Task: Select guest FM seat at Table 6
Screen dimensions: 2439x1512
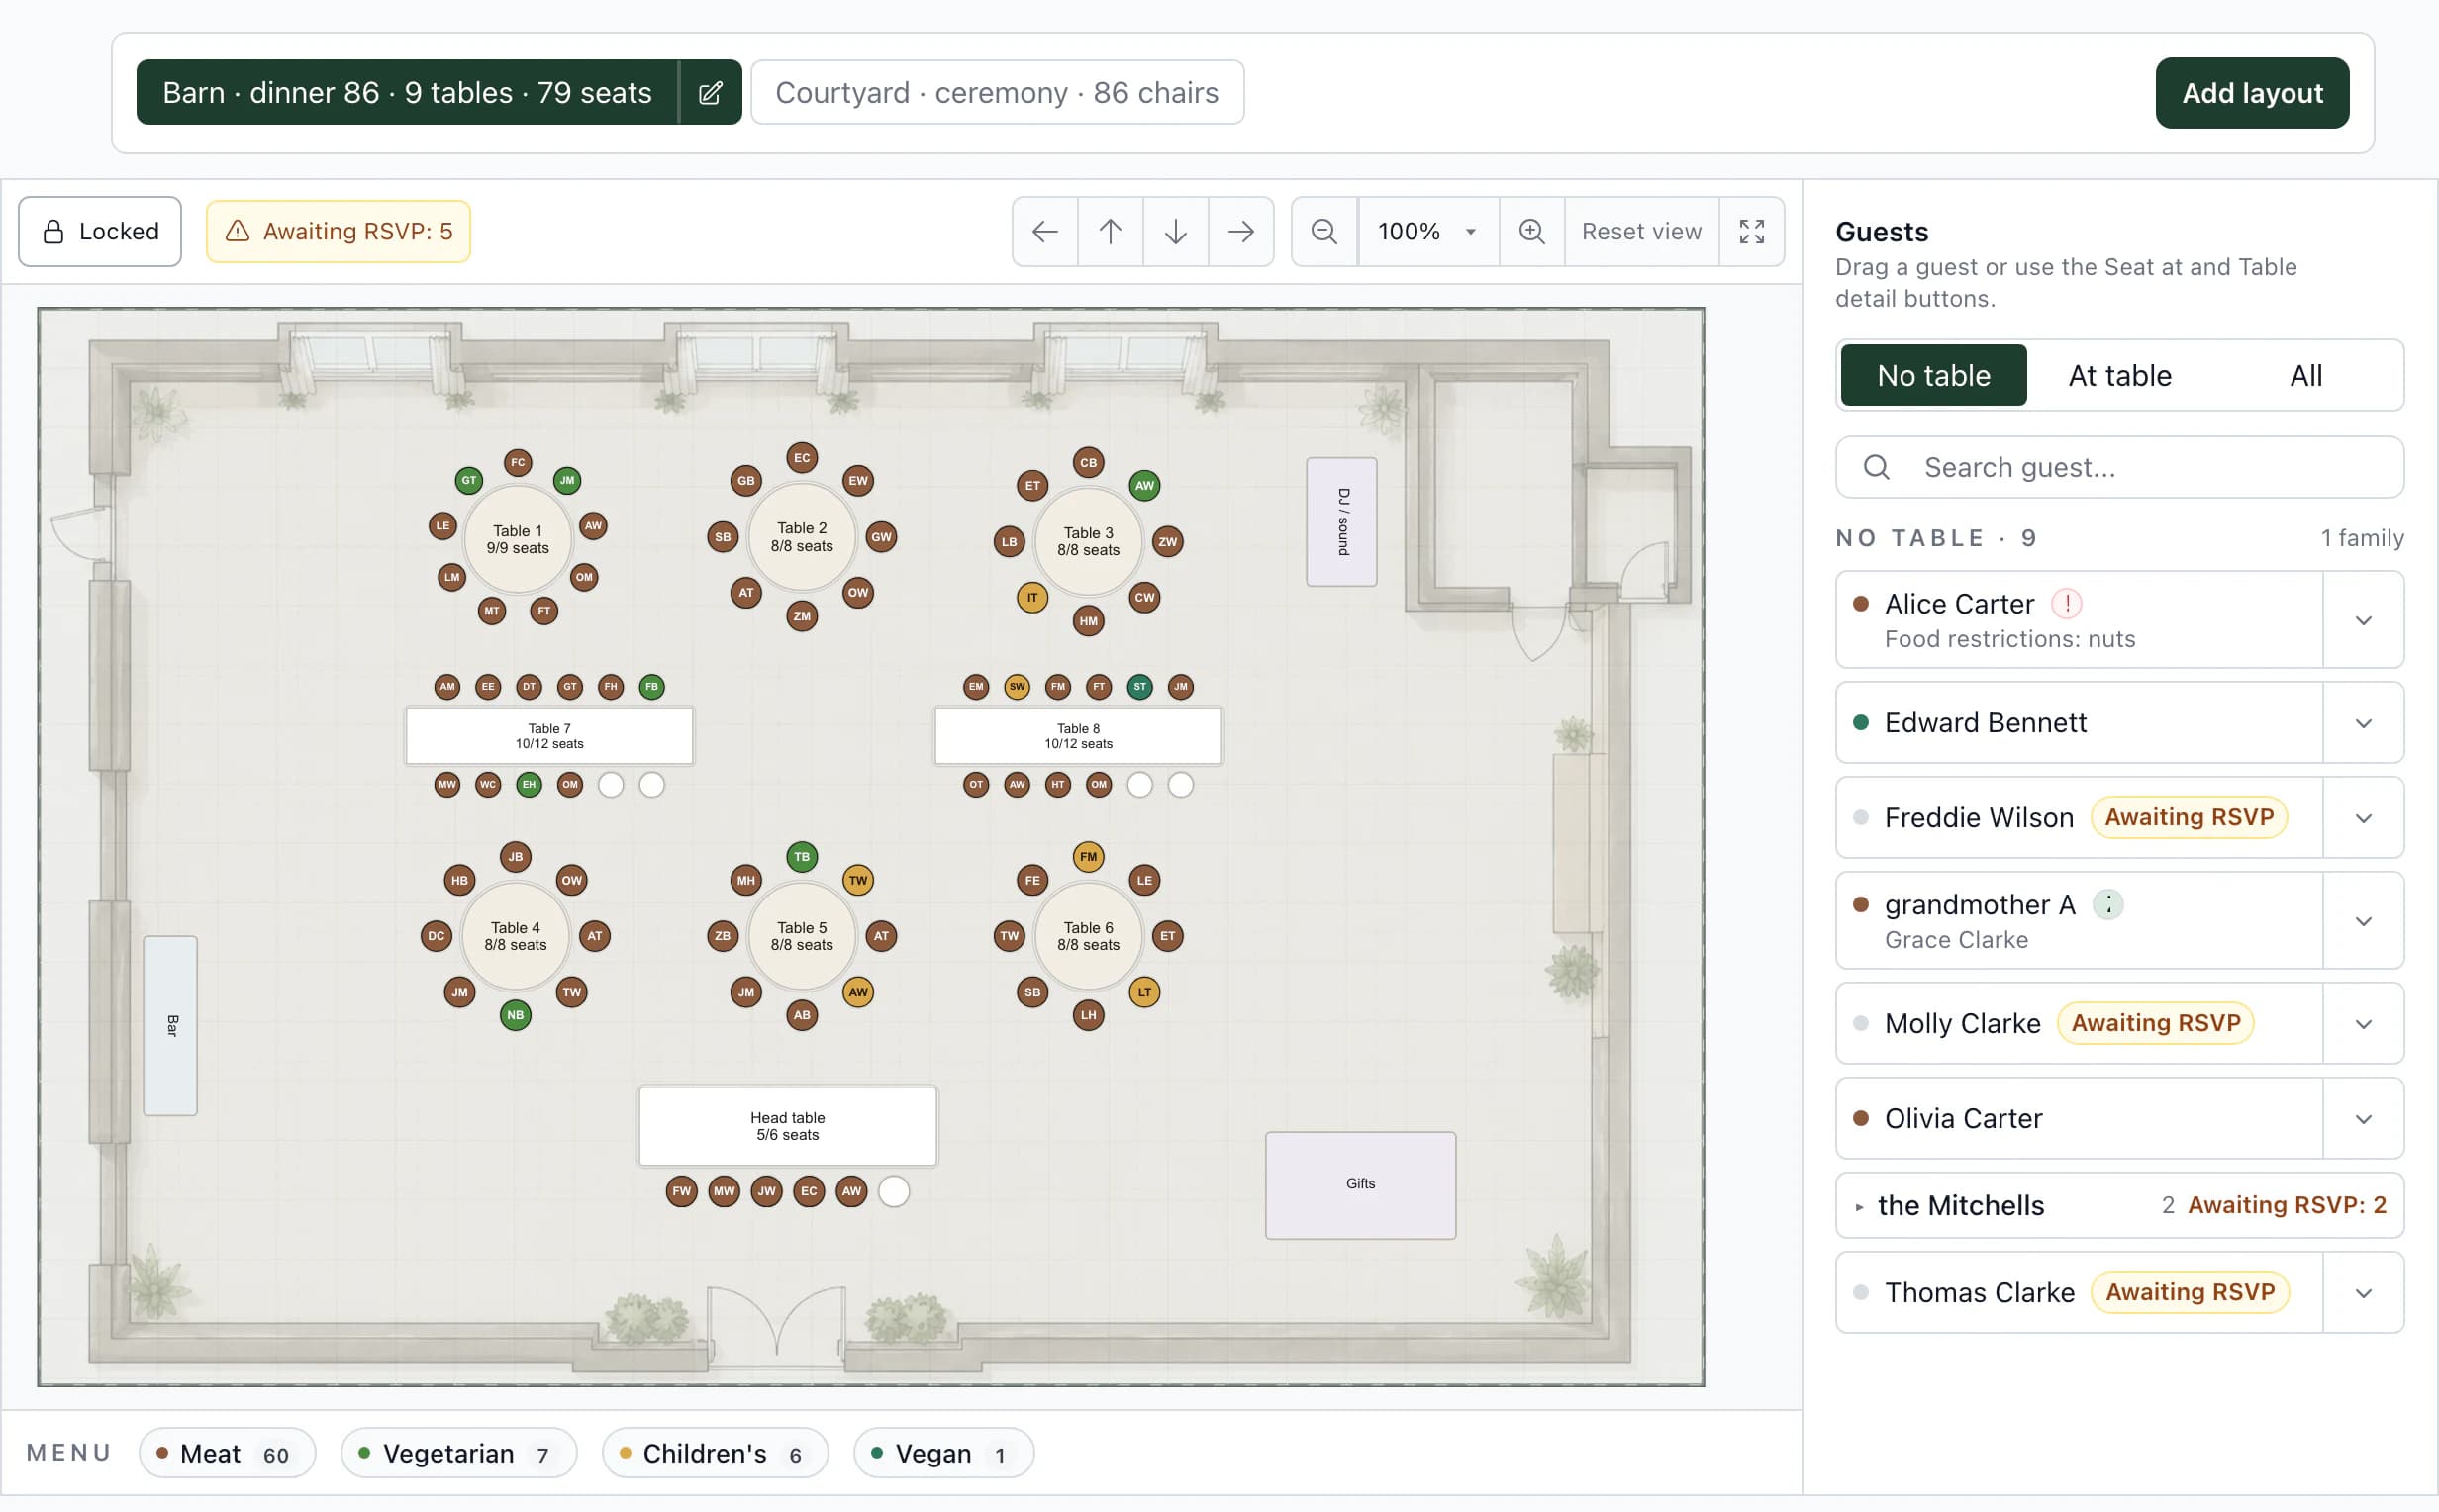Action: (1088, 857)
